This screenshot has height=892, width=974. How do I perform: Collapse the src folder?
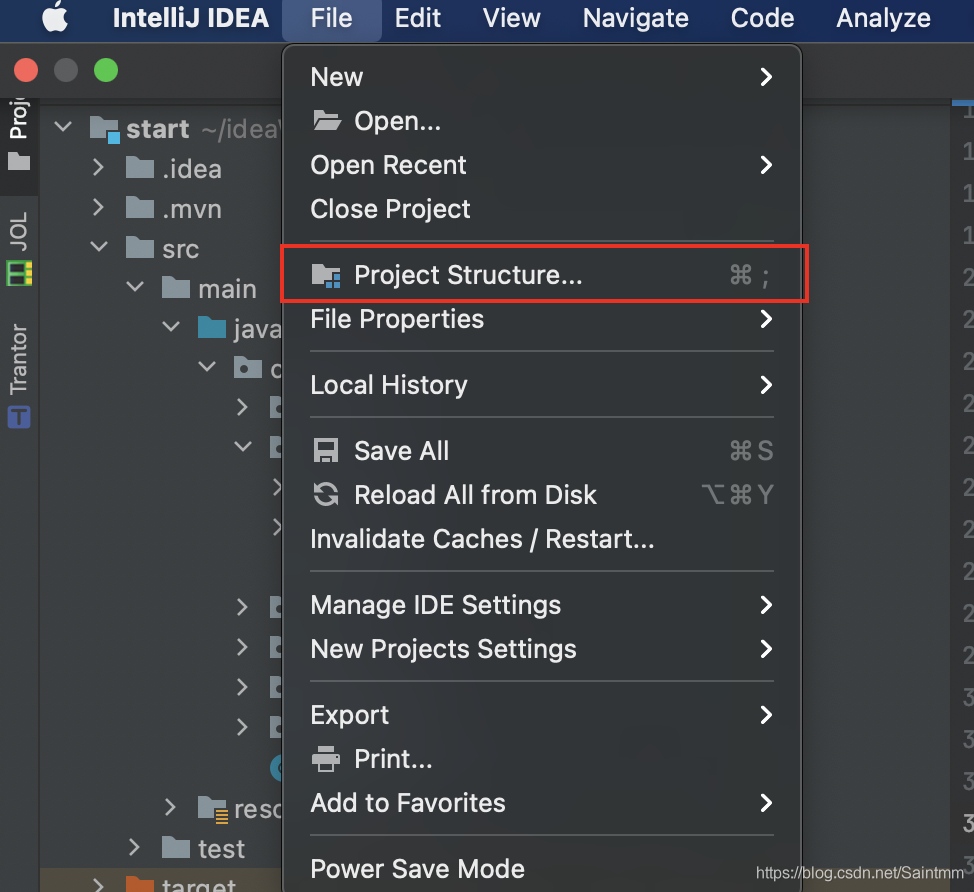point(99,247)
